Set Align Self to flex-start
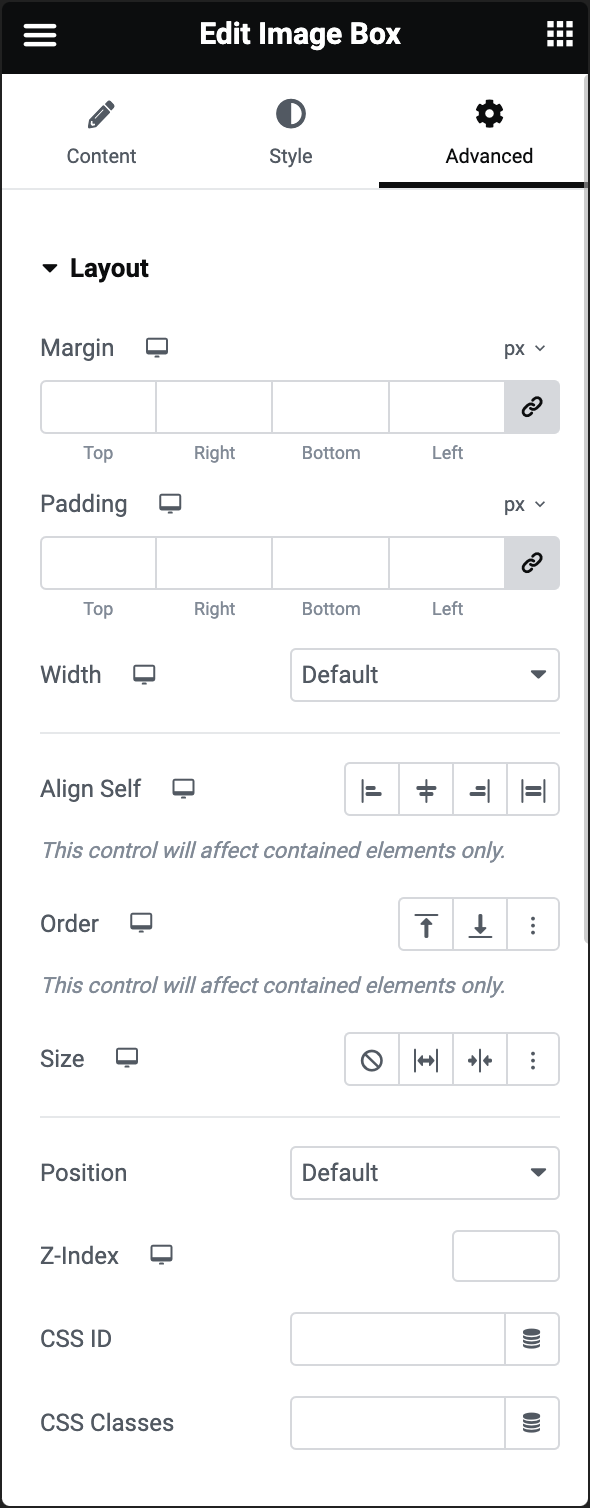This screenshot has height=1508, width=590. [371, 789]
